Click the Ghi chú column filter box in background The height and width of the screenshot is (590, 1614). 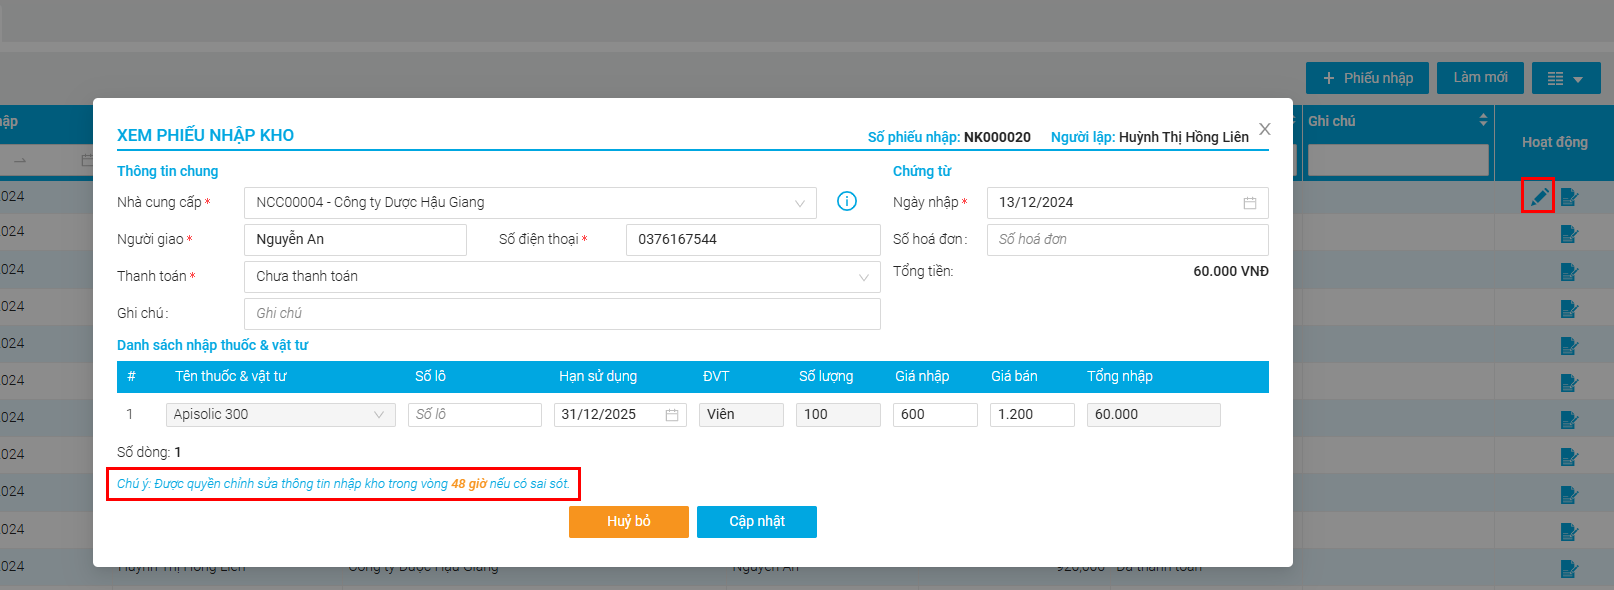(x=1398, y=160)
